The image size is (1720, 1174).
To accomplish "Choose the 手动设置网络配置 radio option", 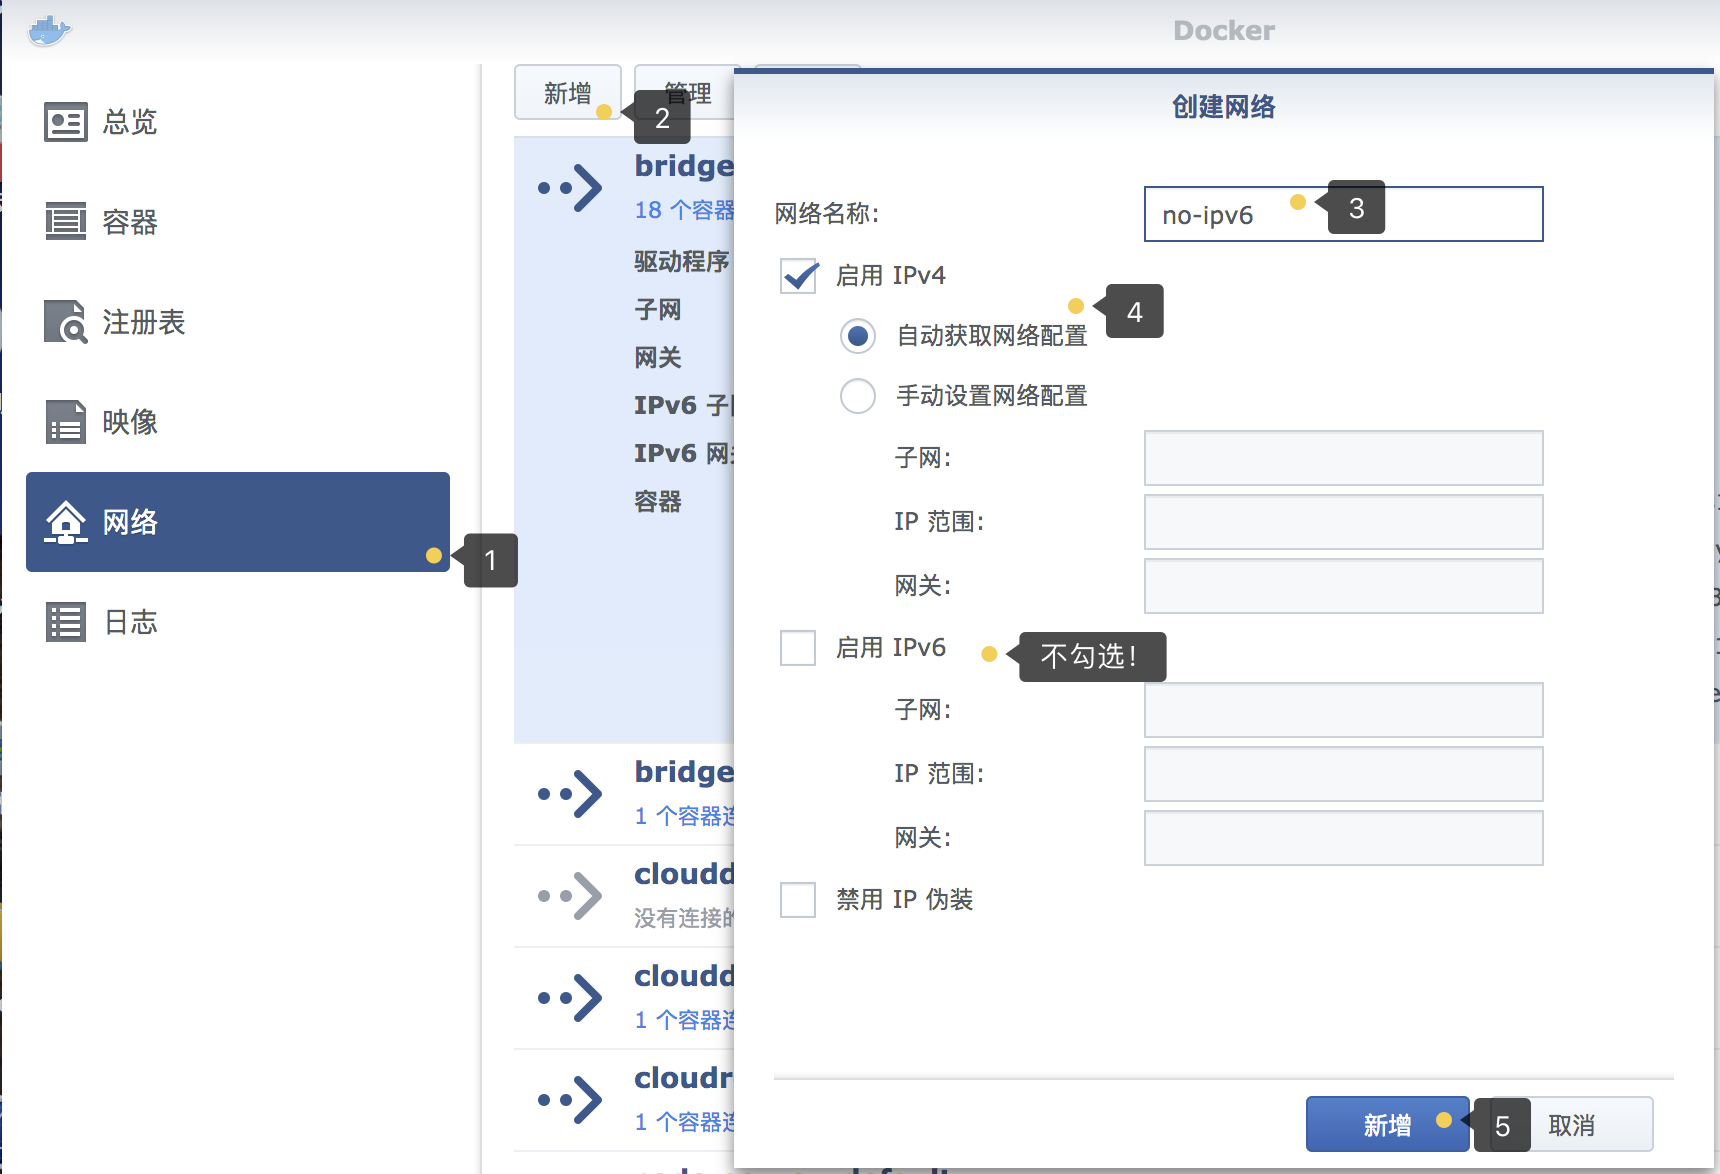I will (x=858, y=396).
